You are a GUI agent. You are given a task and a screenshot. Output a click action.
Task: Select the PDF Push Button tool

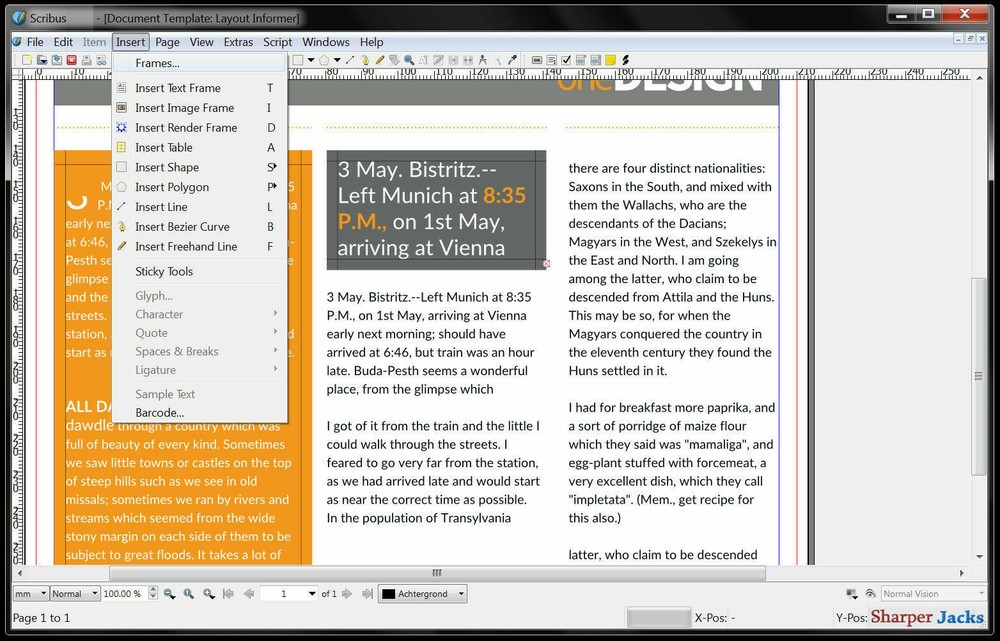click(537, 60)
